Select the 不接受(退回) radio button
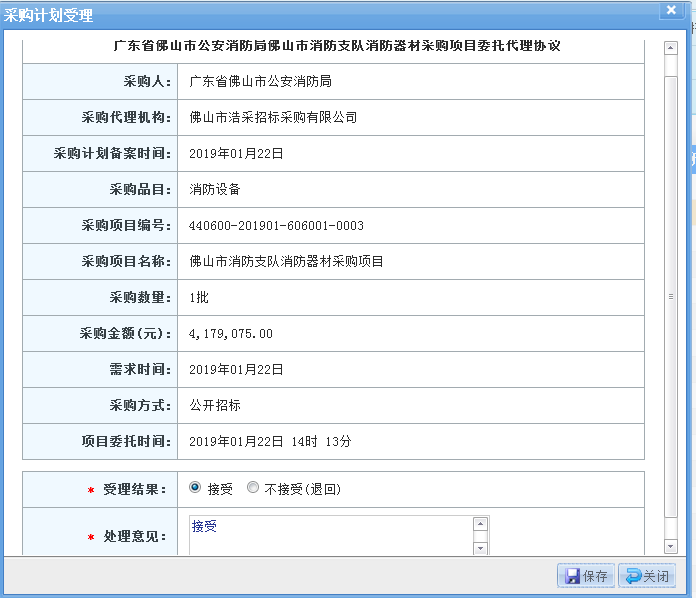The image size is (696, 598). pos(253,487)
